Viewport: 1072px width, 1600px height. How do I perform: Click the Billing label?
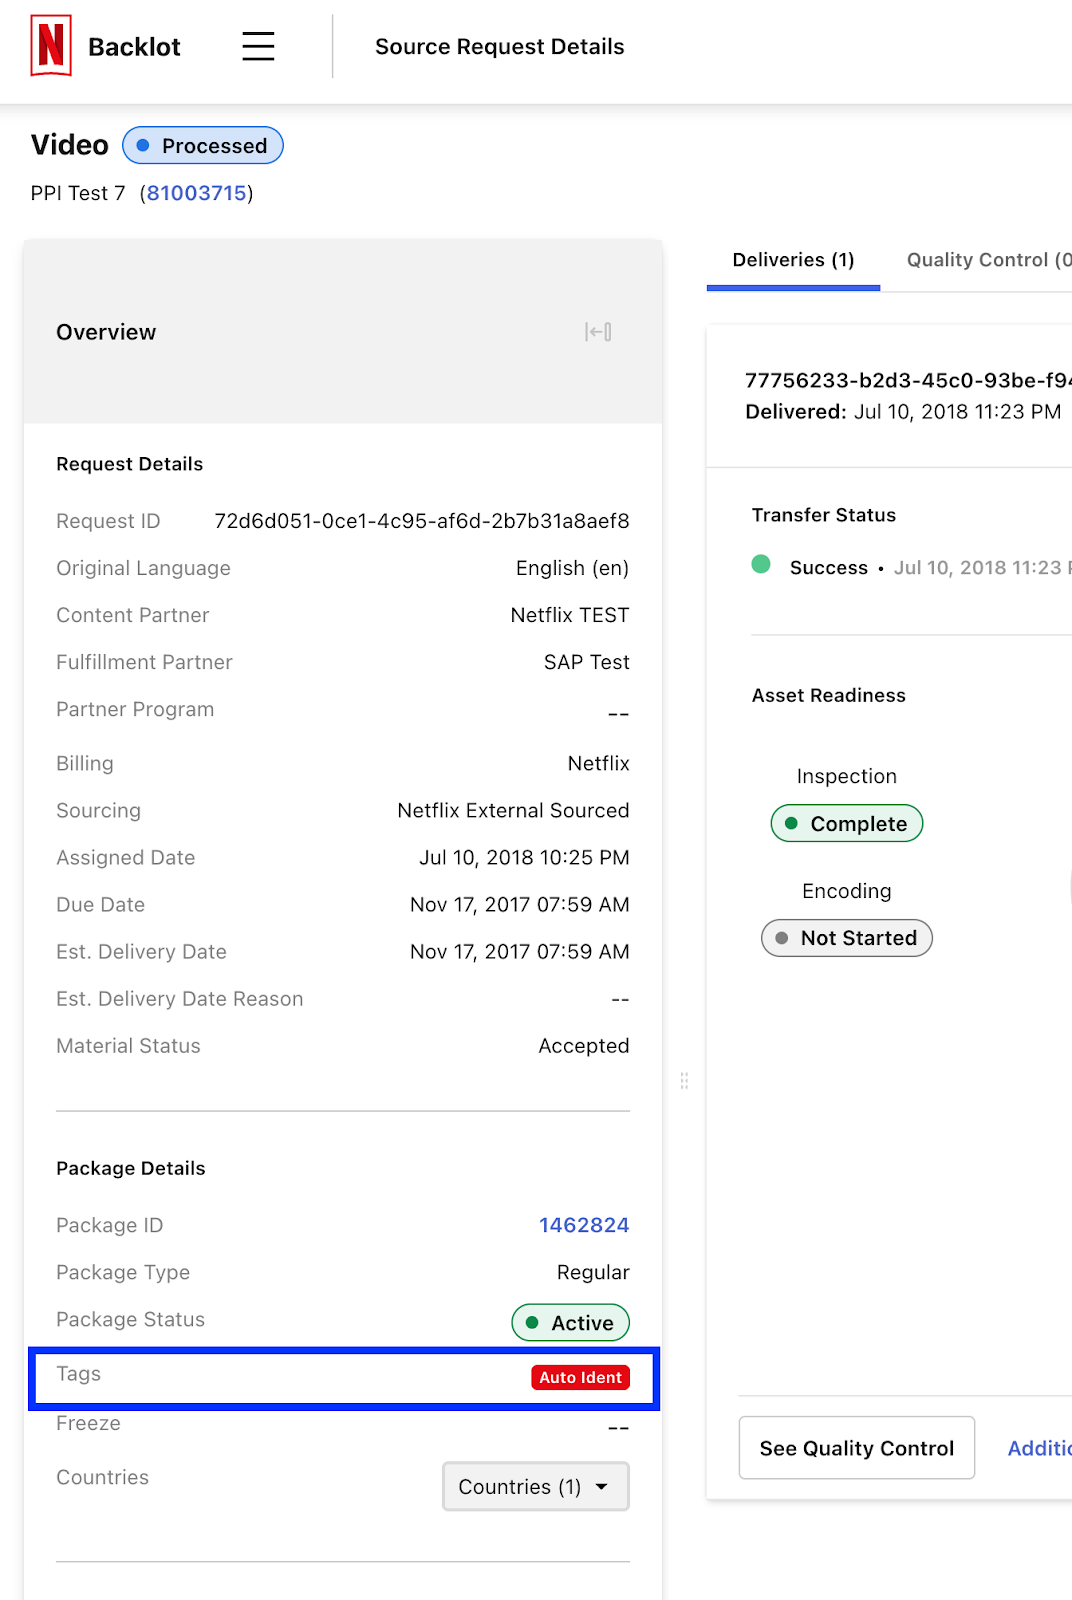(x=85, y=763)
